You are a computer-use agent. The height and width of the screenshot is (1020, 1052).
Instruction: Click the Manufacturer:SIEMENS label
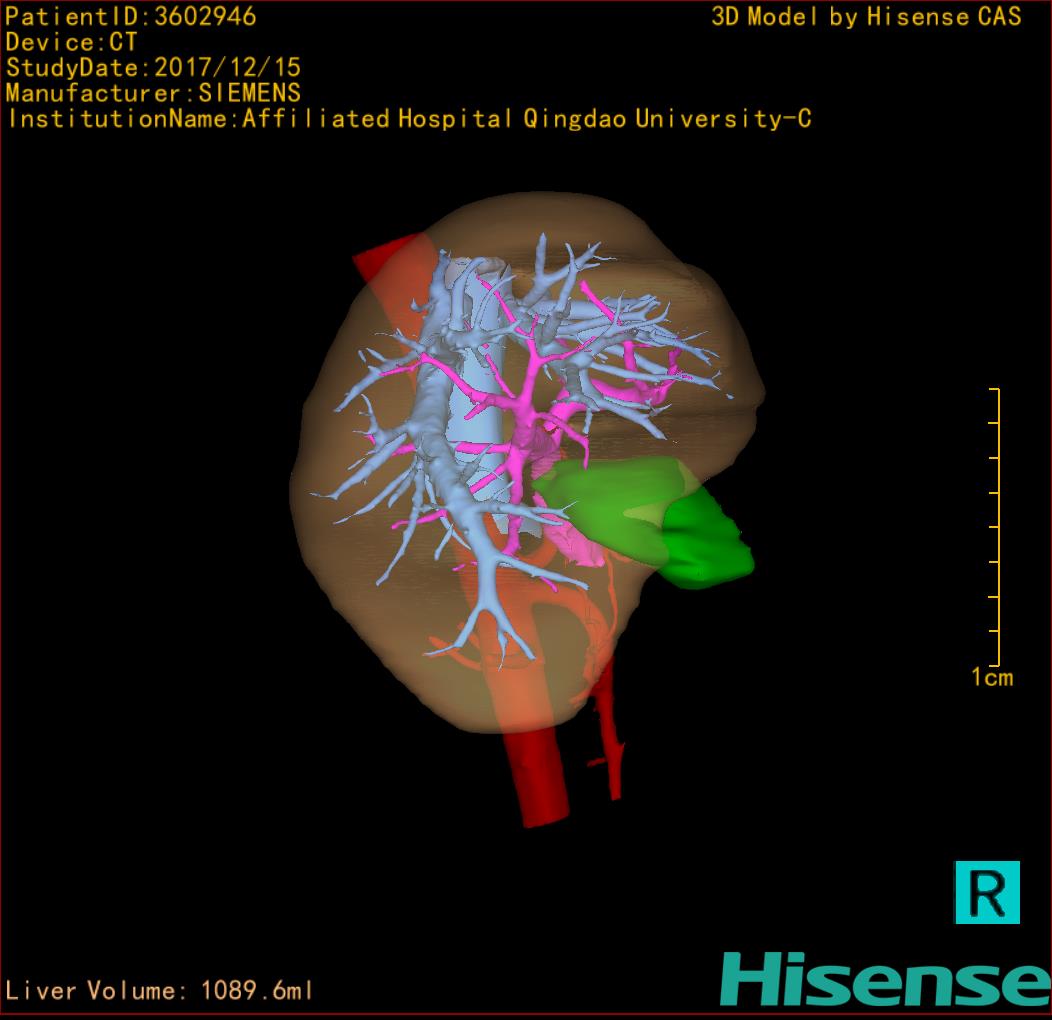(153, 94)
